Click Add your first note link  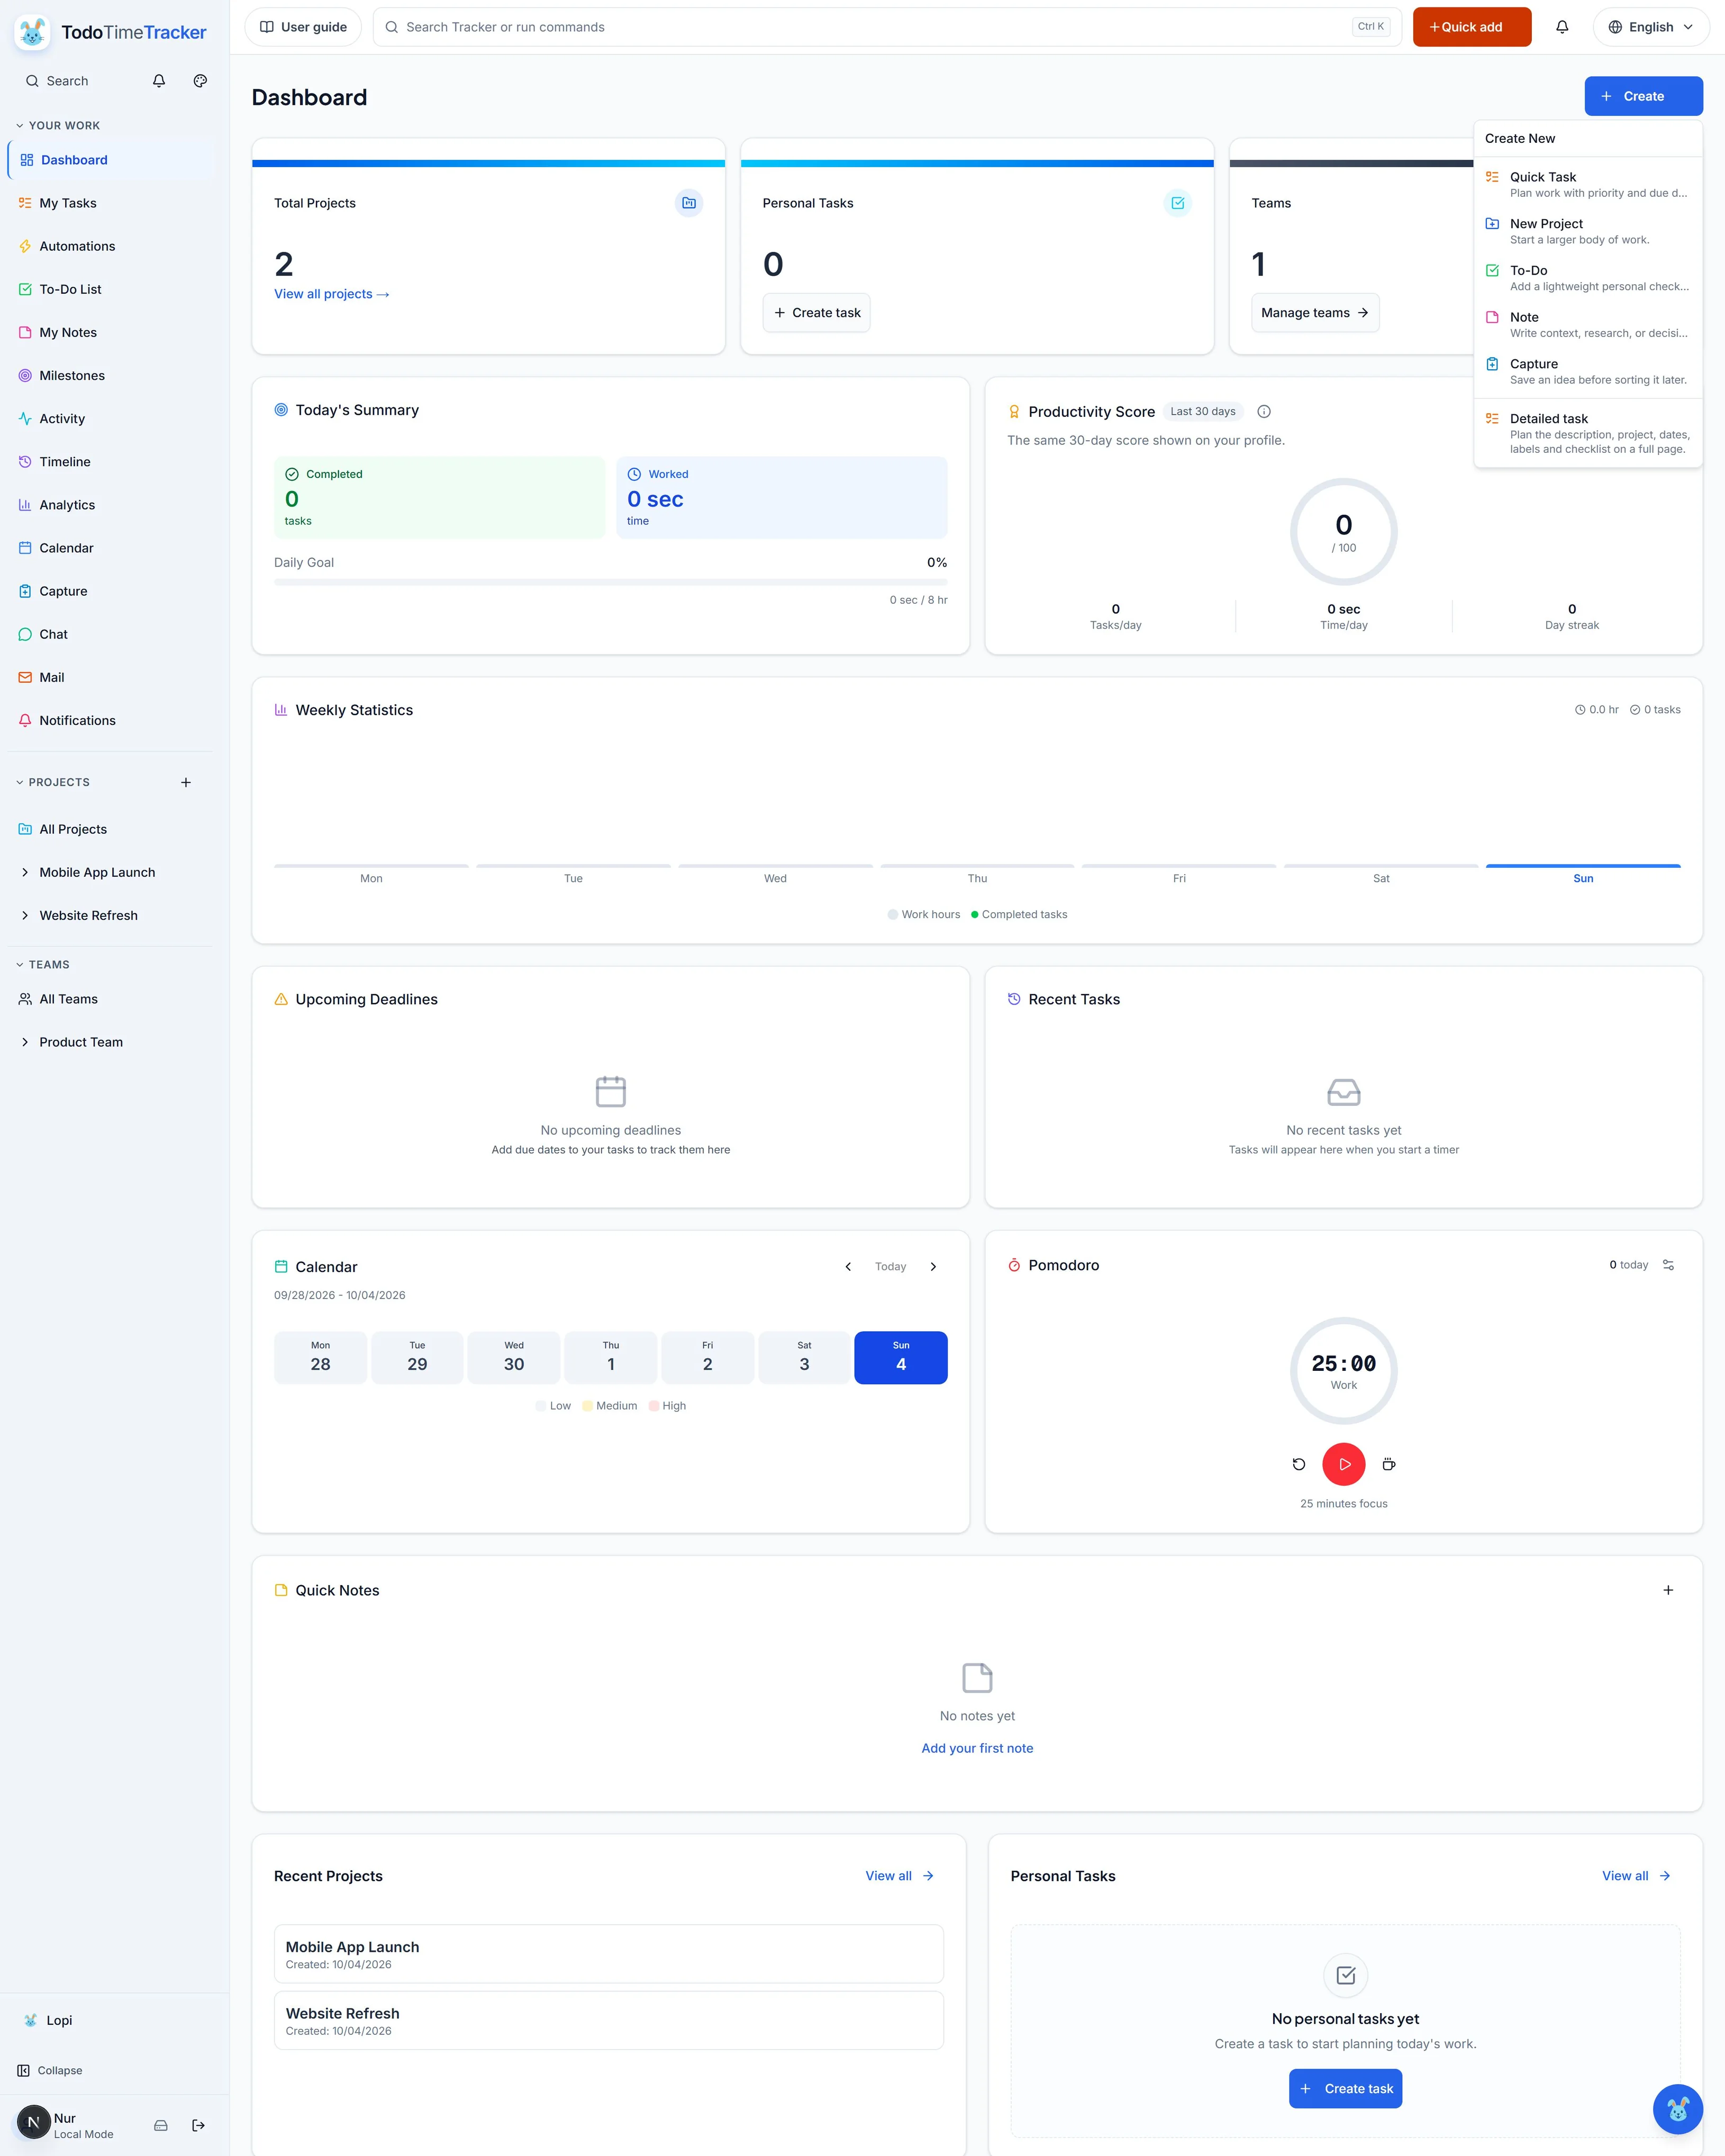[x=977, y=1748]
